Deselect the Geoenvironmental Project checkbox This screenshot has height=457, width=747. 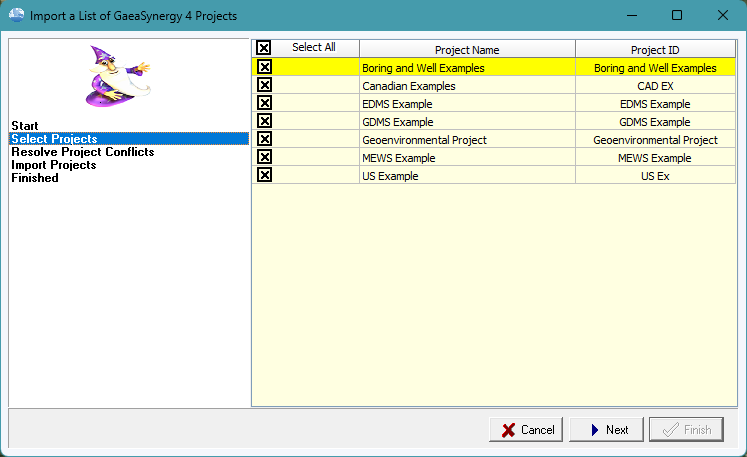click(264, 139)
